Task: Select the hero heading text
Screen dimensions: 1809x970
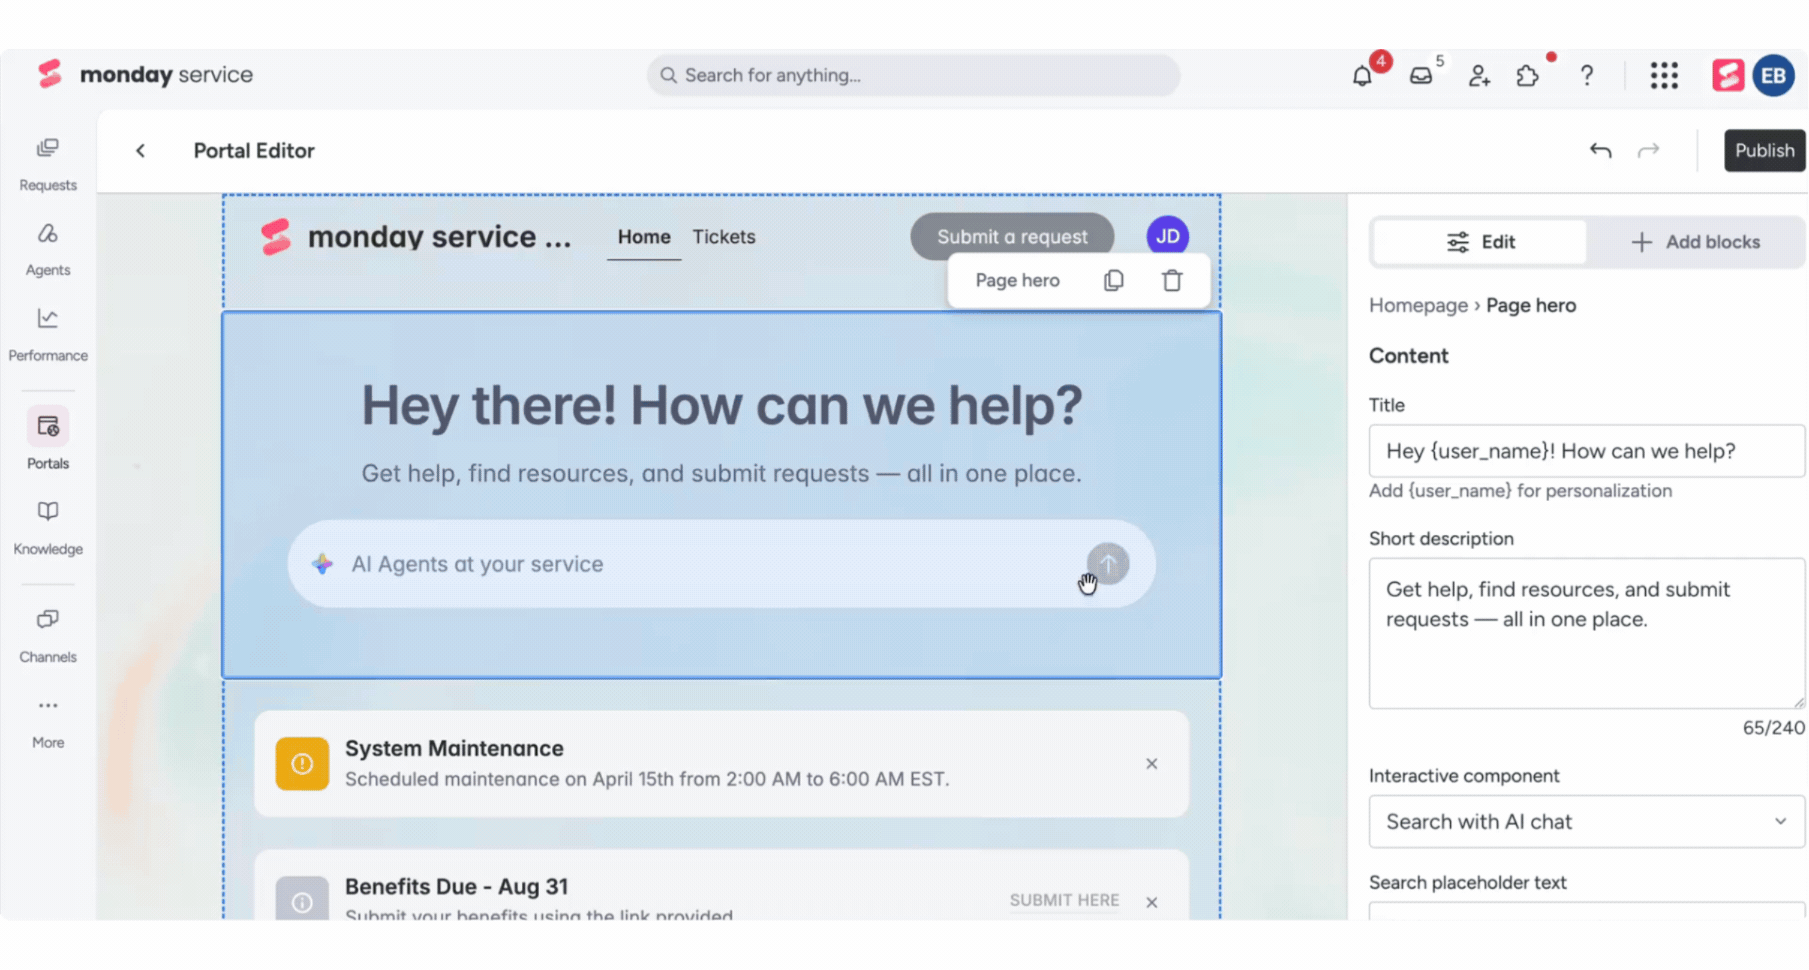Action: [x=722, y=405]
